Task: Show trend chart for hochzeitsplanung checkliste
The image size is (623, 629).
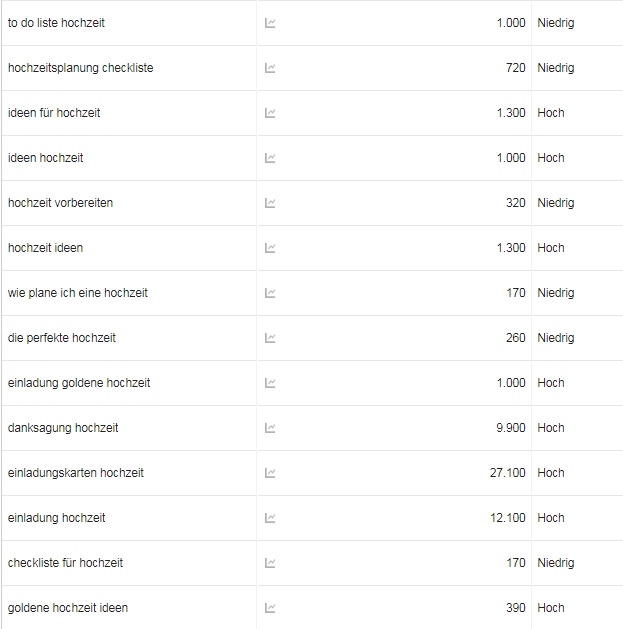Action: (270, 68)
